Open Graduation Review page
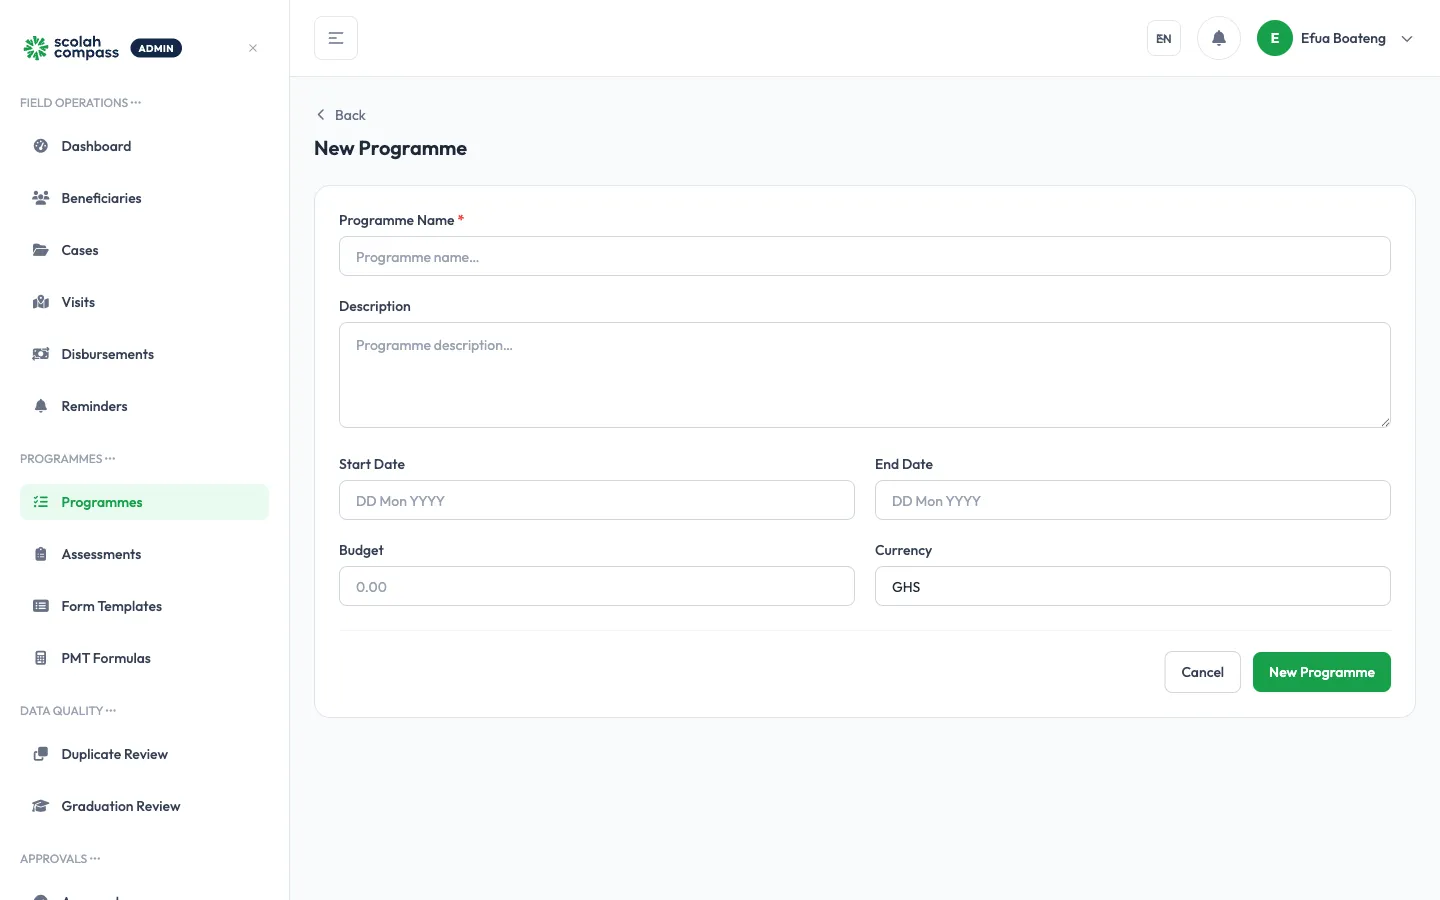Viewport: 1440px width, 900px height. (x=144, y=806)
